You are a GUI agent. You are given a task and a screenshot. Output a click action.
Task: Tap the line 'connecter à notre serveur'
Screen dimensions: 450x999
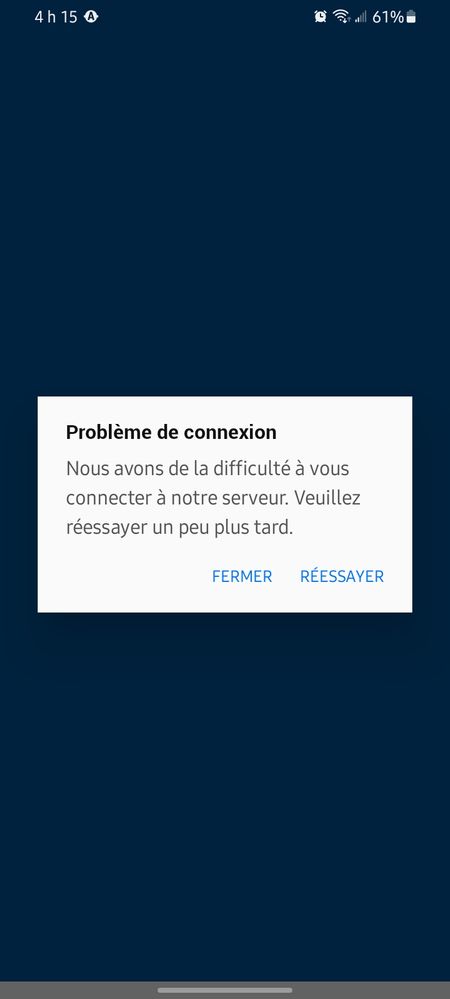click(177, 498)
